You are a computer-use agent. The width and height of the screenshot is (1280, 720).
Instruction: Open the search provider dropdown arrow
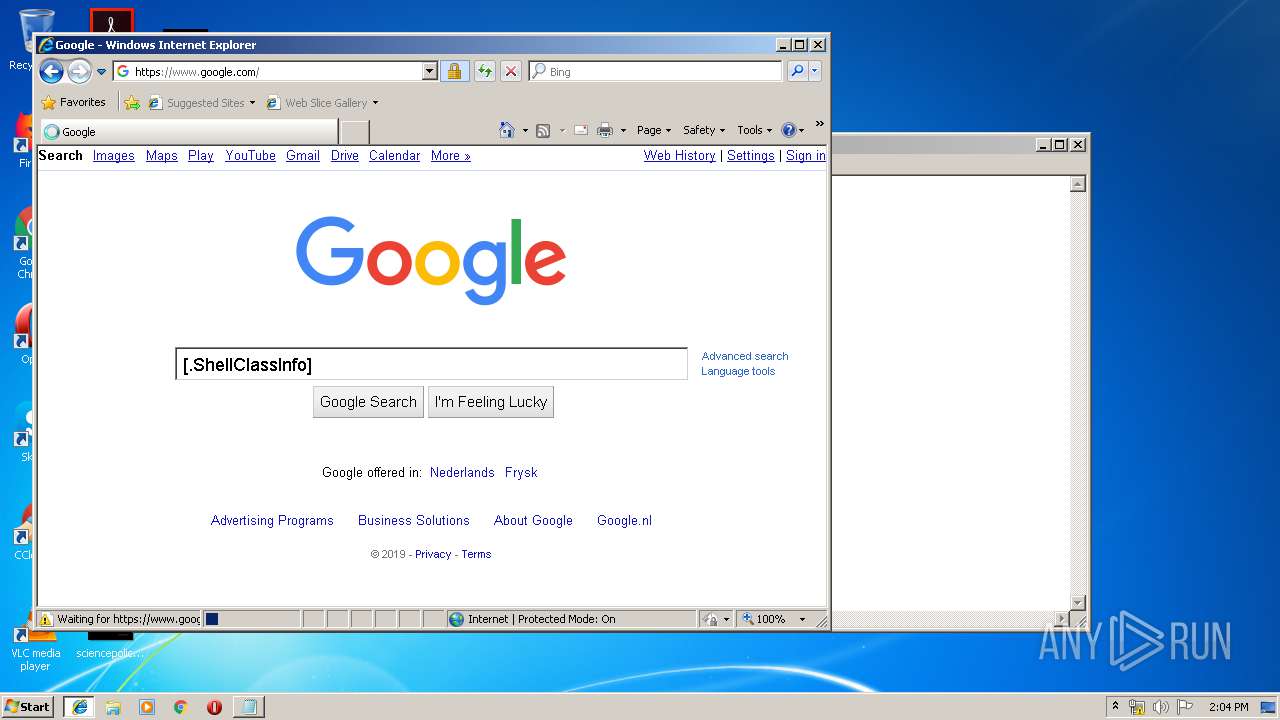(815, 71)
